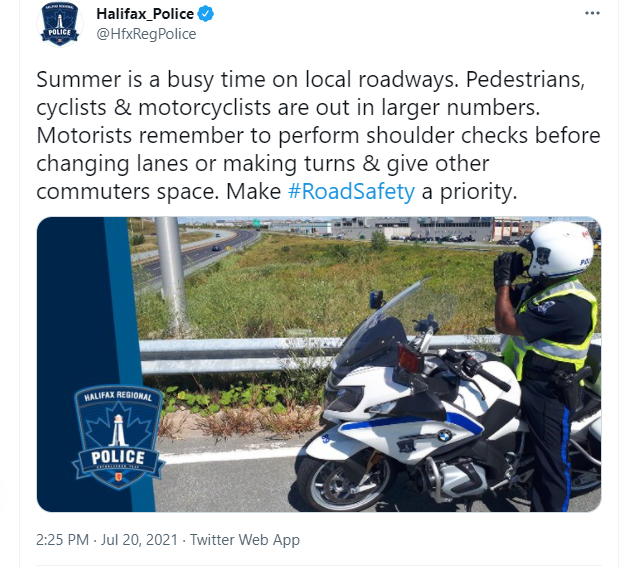This screenshot has height=569, width=621.
Task: Click the officer's white helmet in the photo
Action: pos(558,249)
